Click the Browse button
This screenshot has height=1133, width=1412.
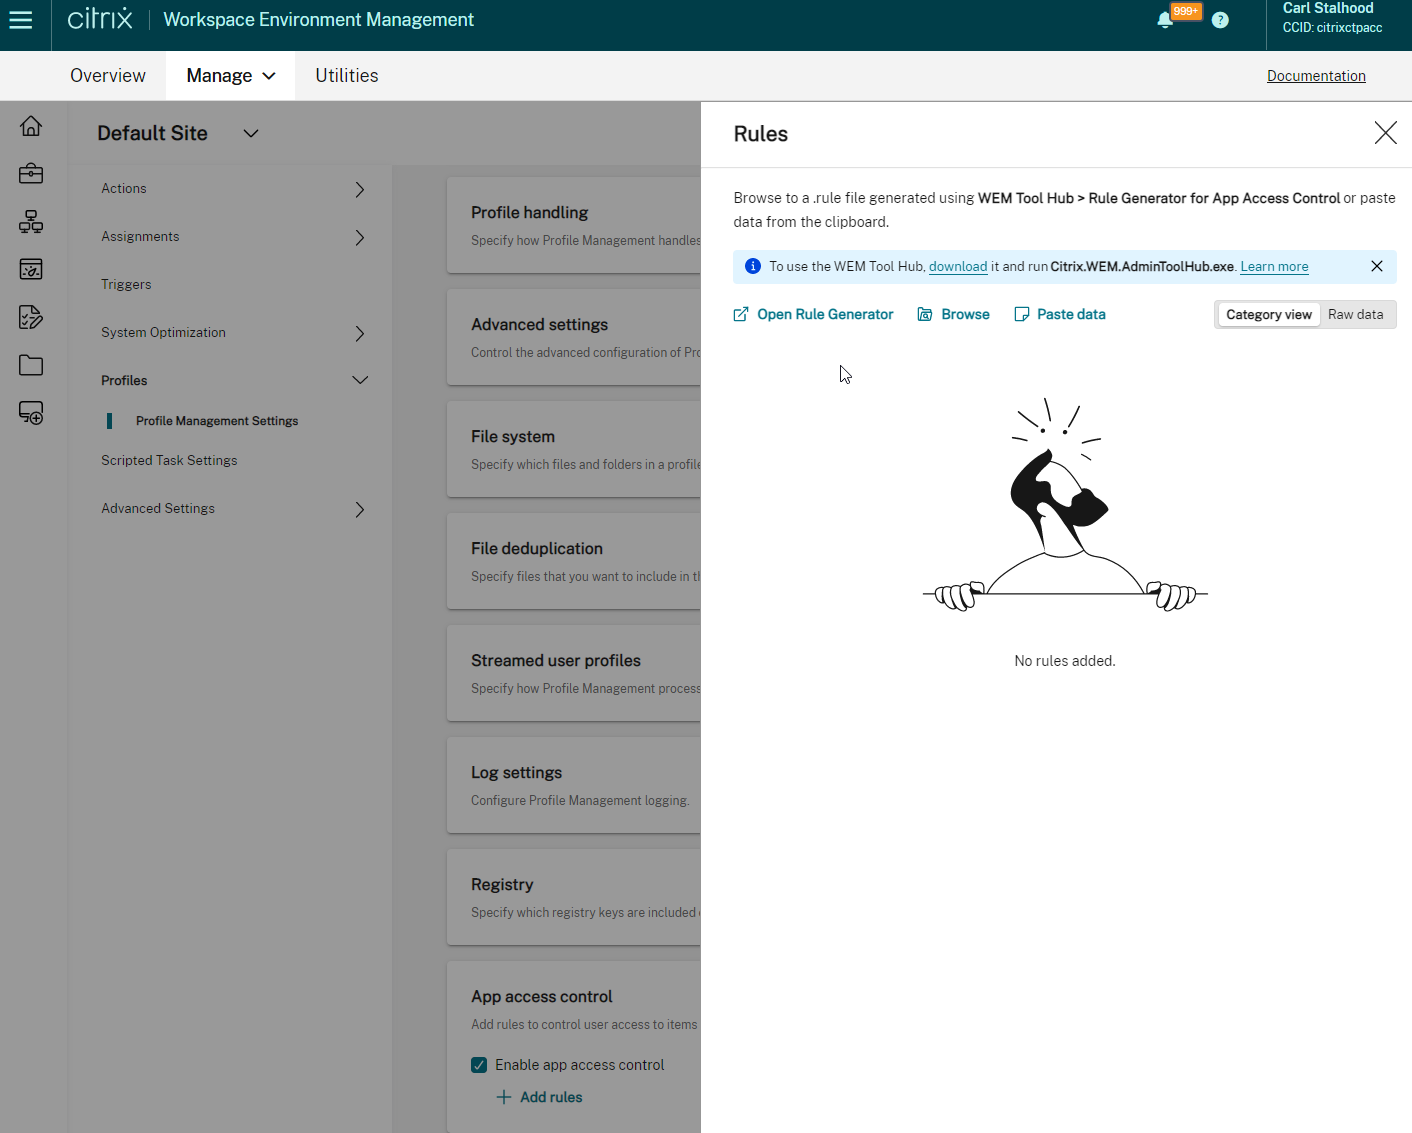coord(954,314)
